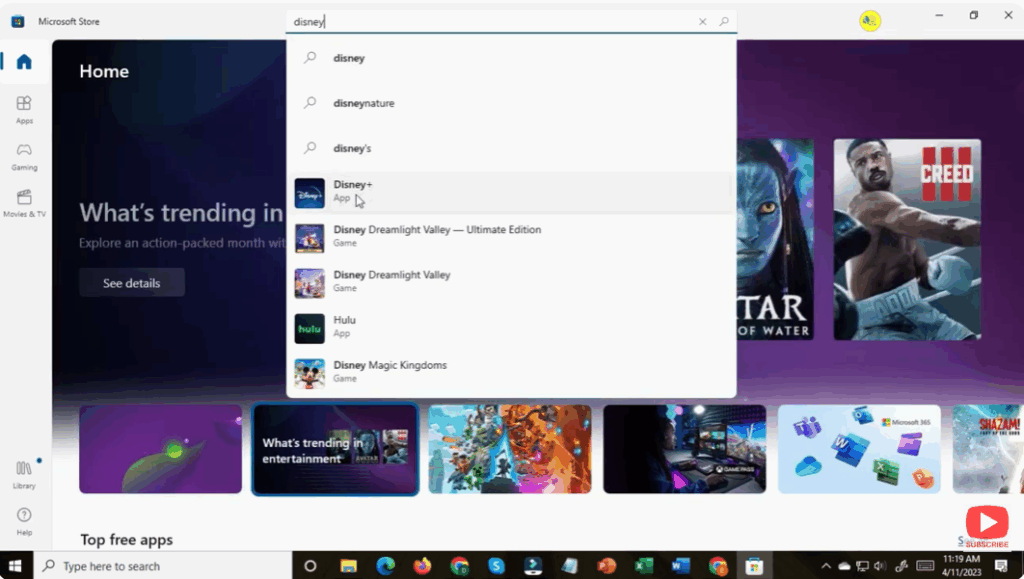The image size is (1024, 579).
Task: Open PowerPoint from taskbar
Action: pos(607,566)
